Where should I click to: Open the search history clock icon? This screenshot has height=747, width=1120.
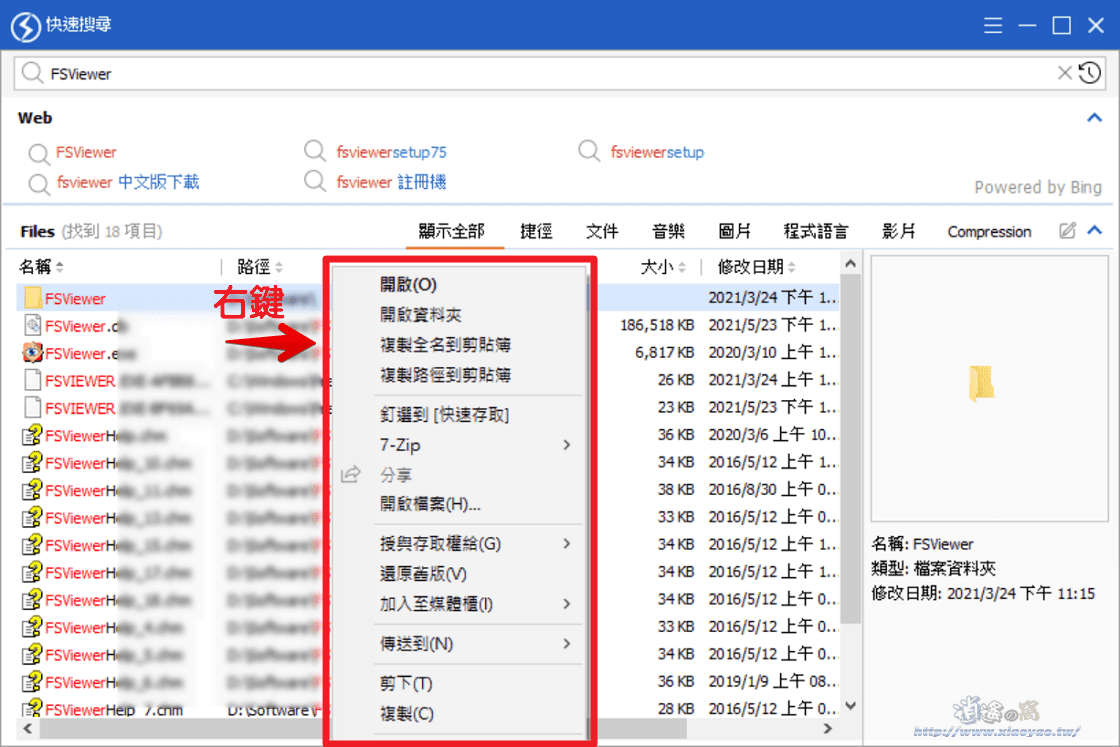point(1091,72)
